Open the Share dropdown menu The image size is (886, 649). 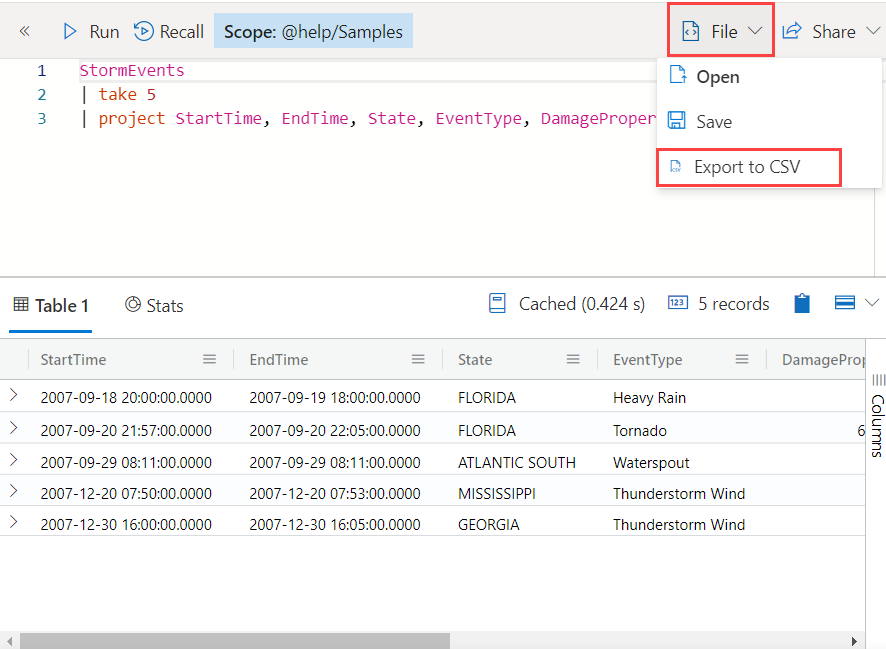(832, 32)
